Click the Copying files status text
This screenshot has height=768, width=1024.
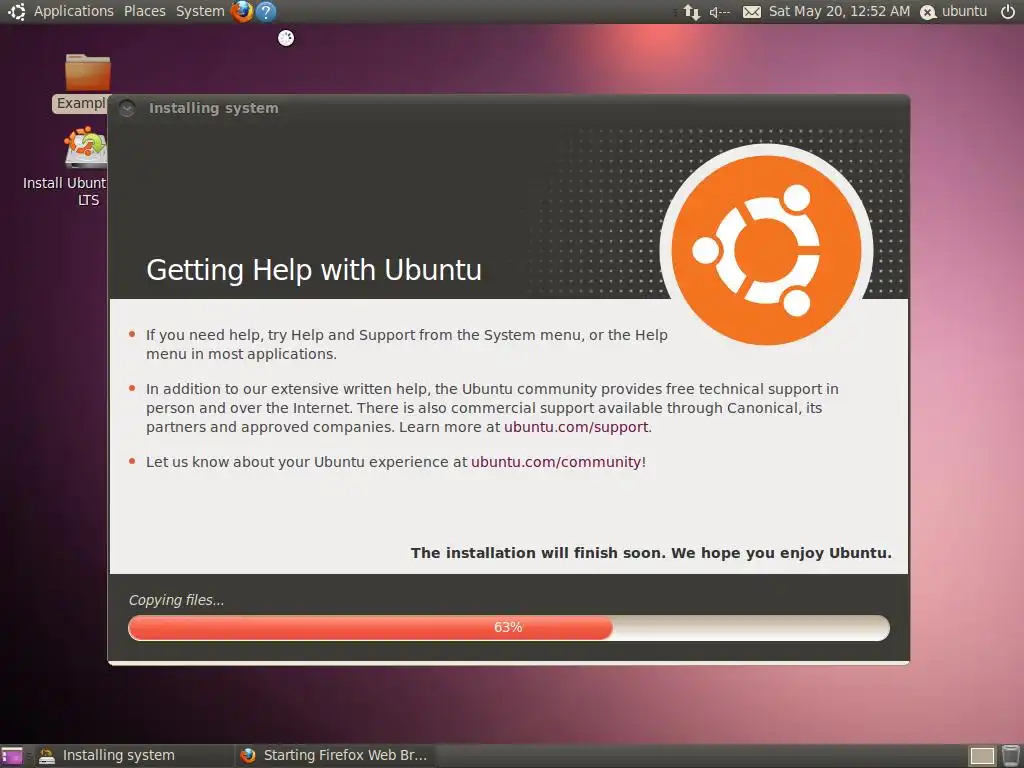pos(176,600)
